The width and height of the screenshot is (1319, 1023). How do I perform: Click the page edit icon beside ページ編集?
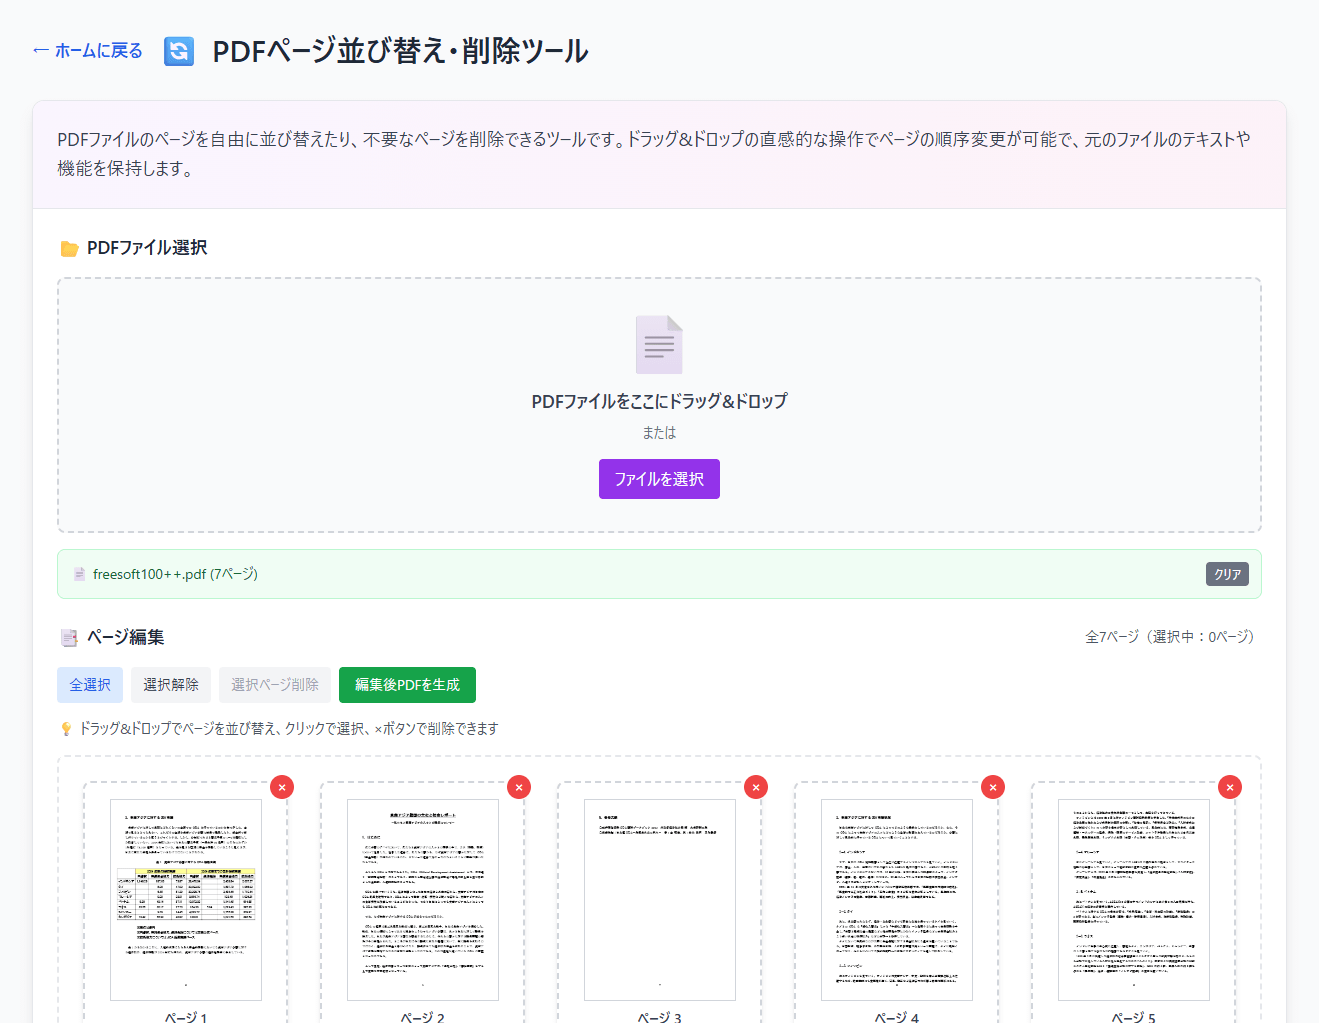pyautogui.click(x=69, y=637)
